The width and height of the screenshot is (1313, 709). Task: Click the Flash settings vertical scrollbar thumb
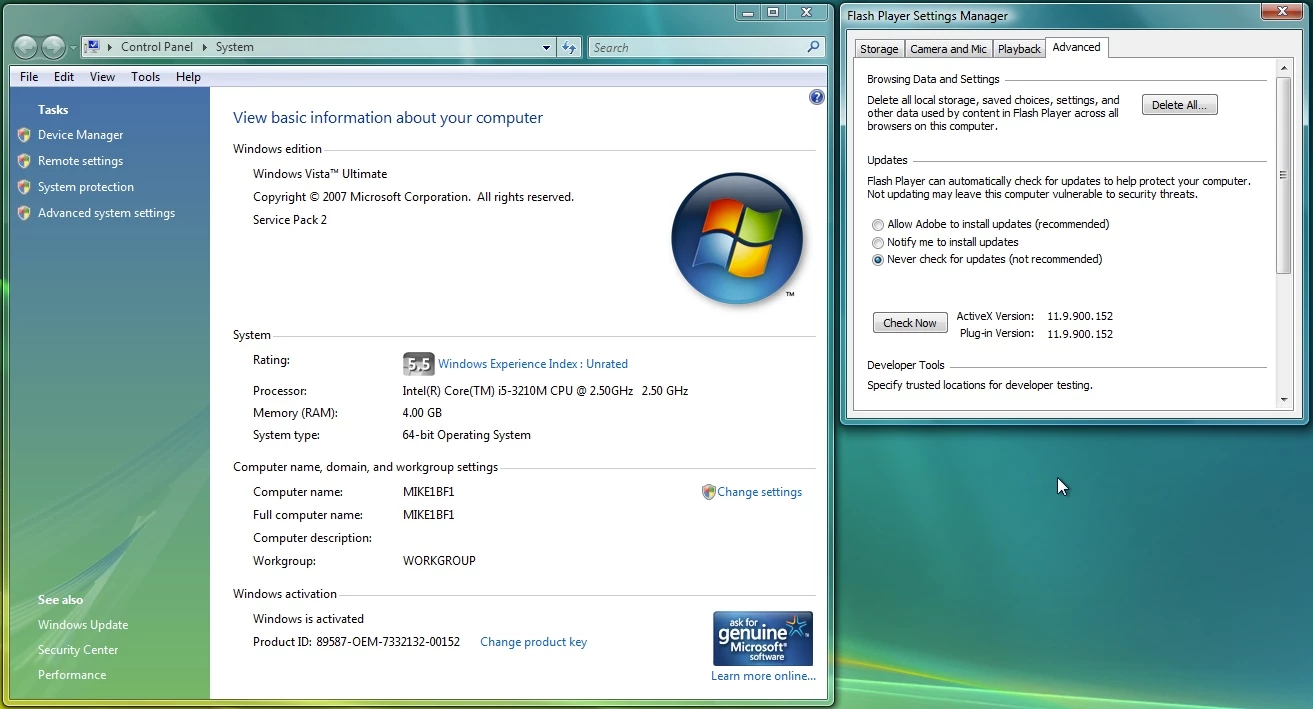[1284, 175]
